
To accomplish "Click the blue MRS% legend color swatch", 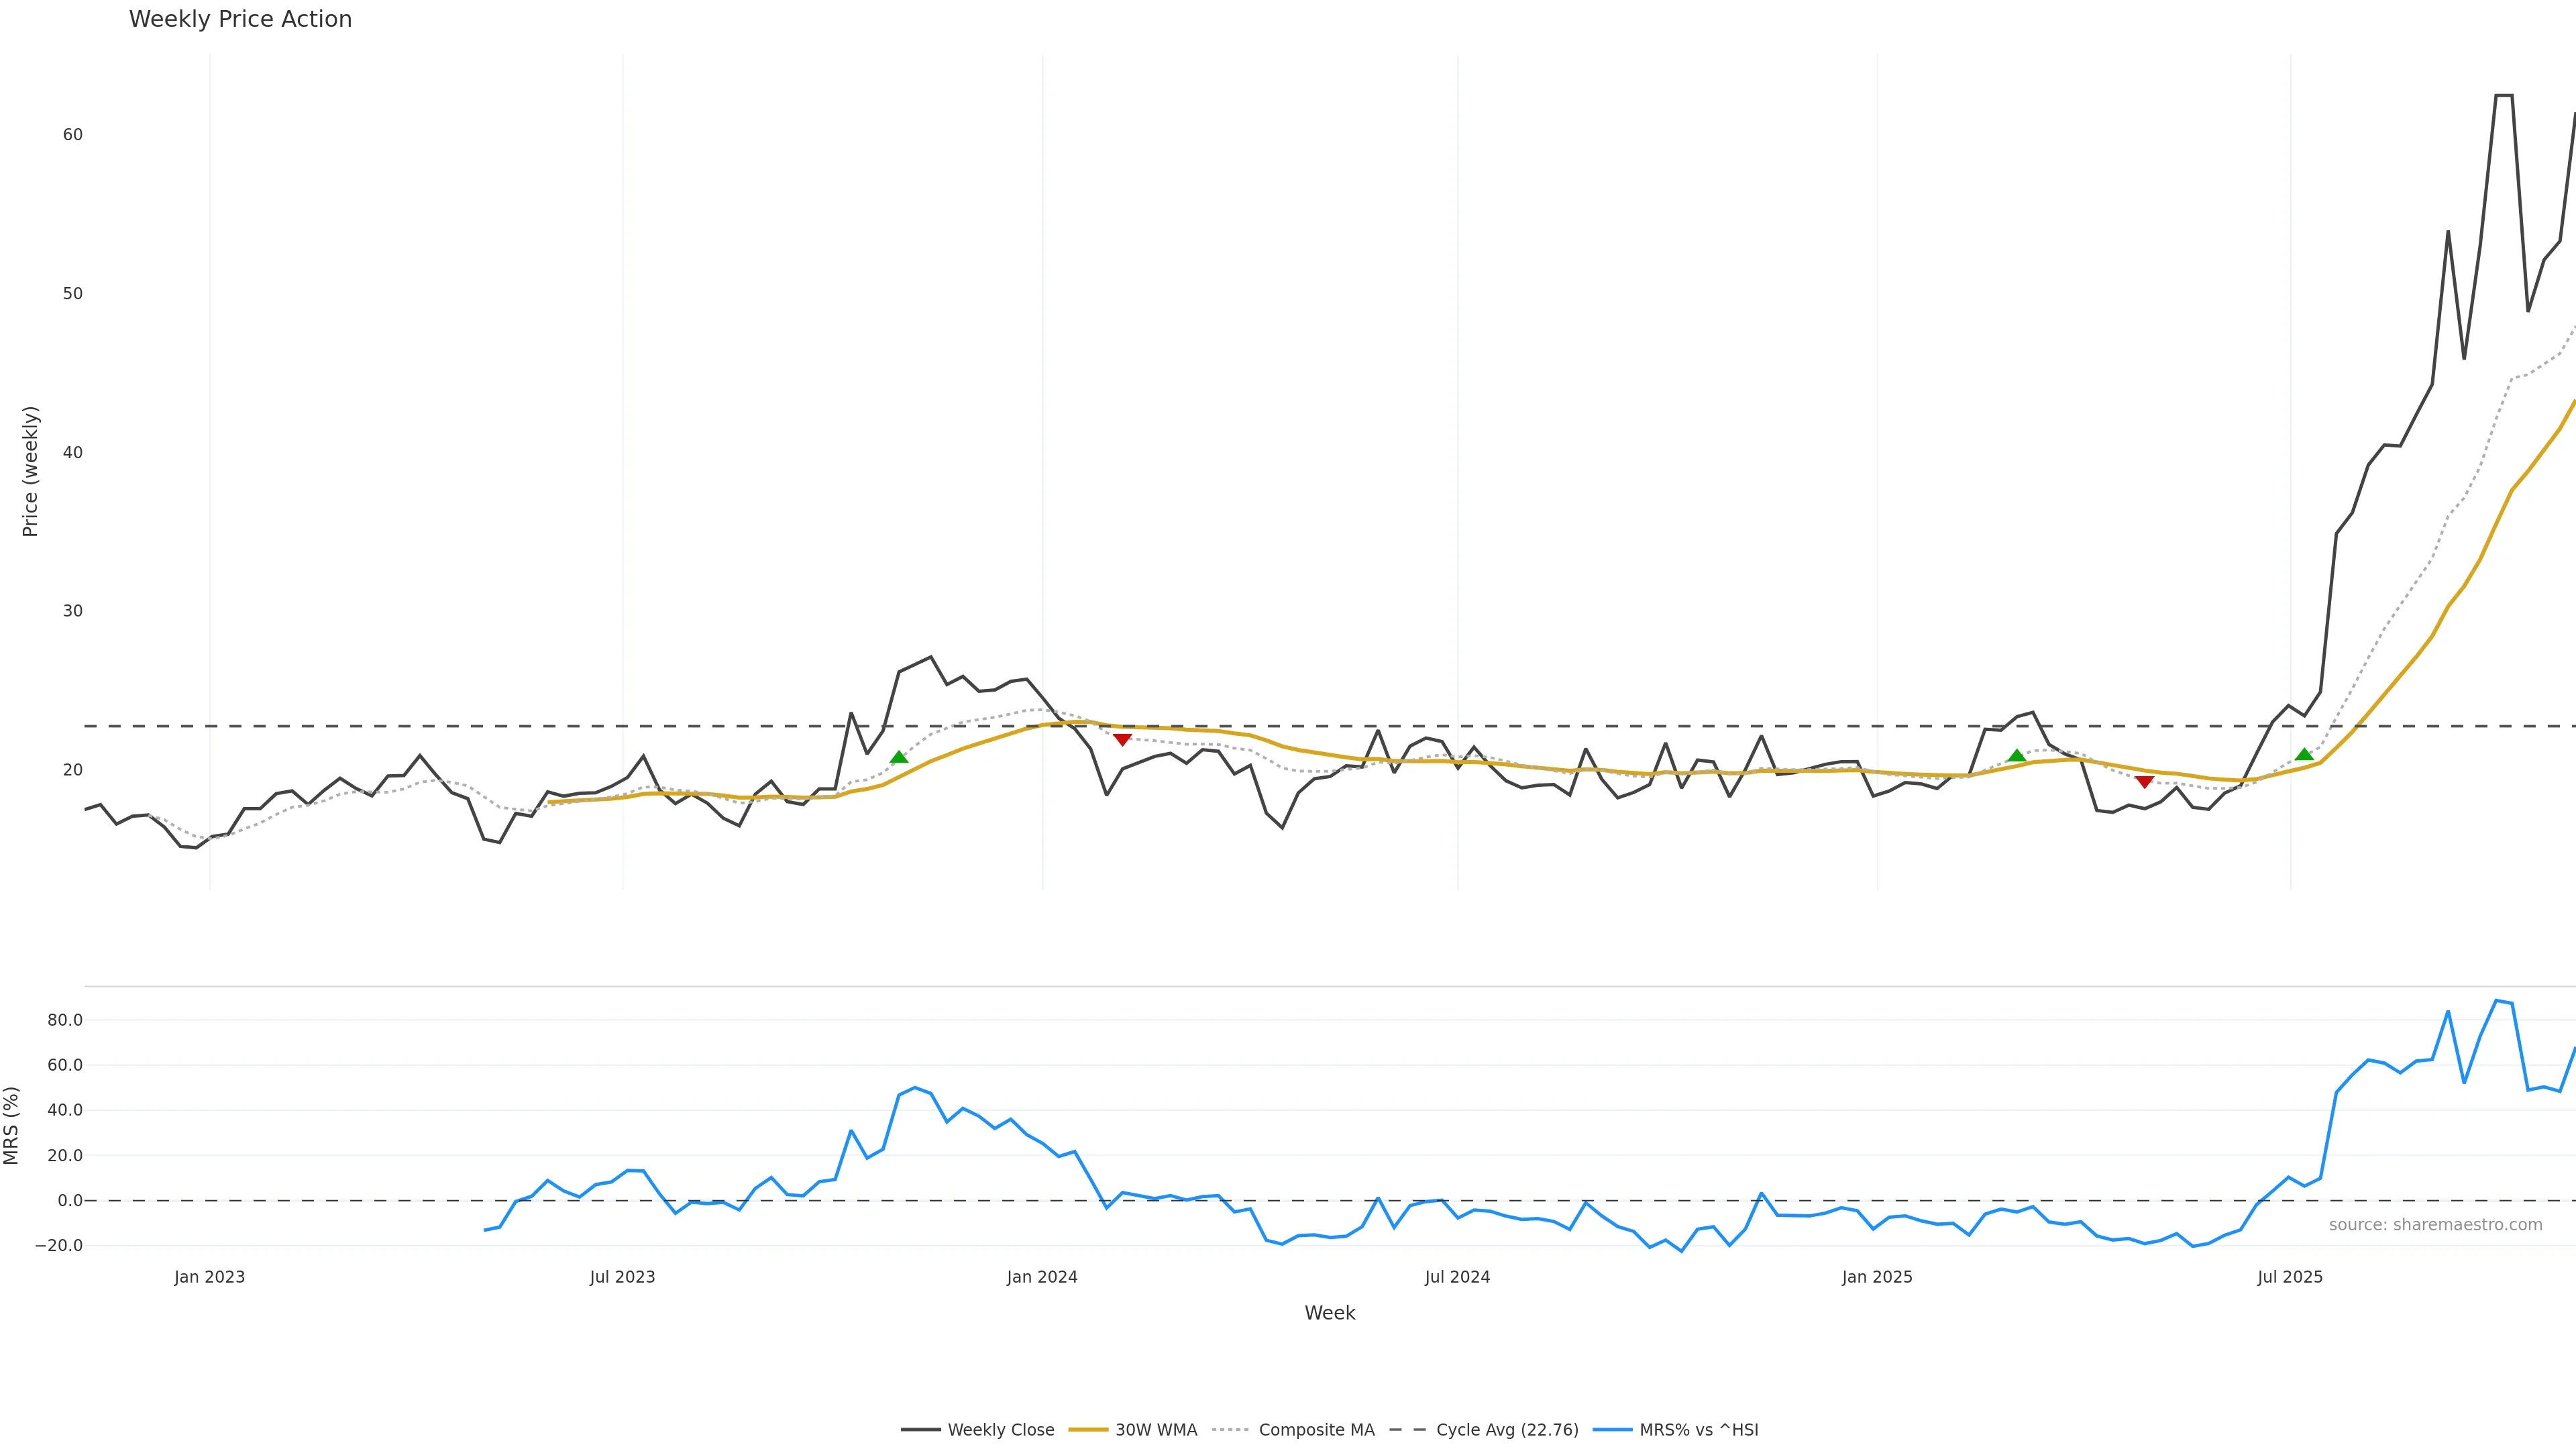I will [1612, 1430].
